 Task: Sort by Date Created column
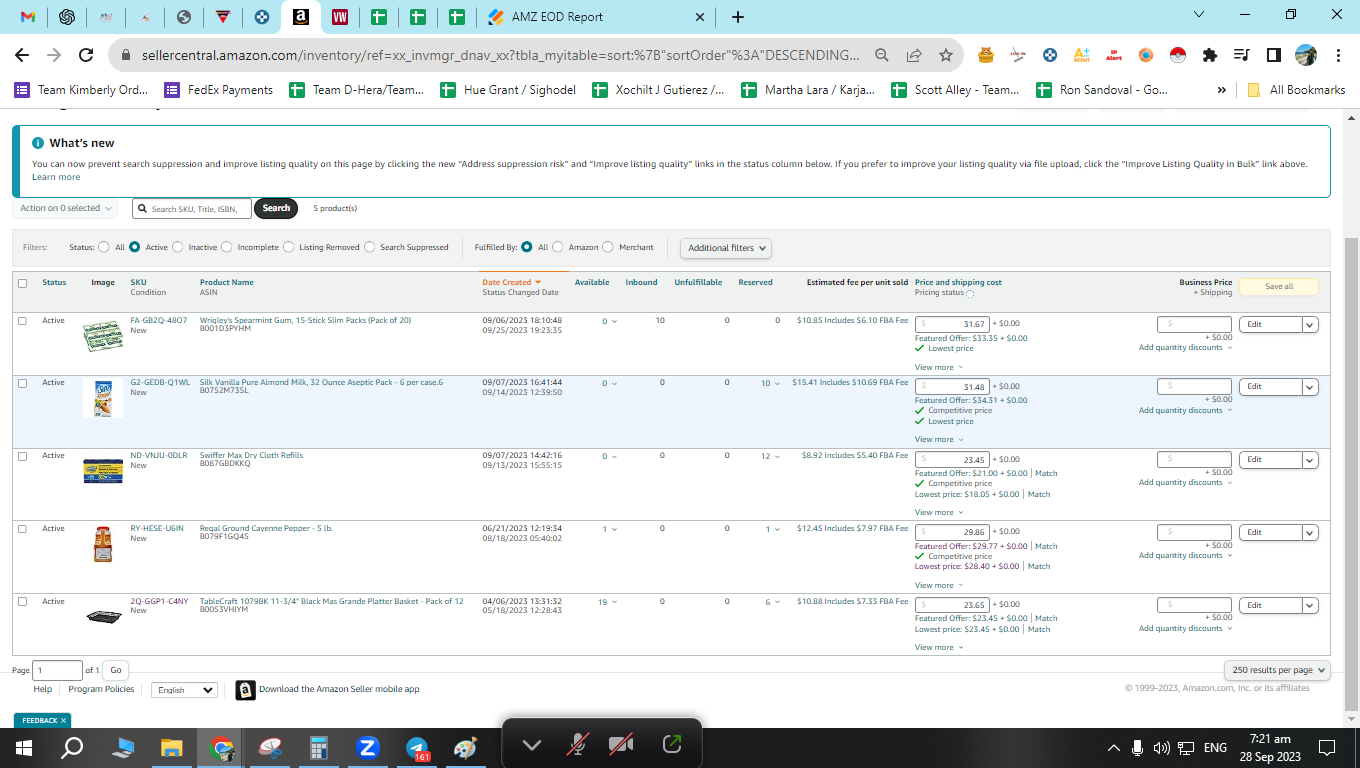(x=511, y=282)
